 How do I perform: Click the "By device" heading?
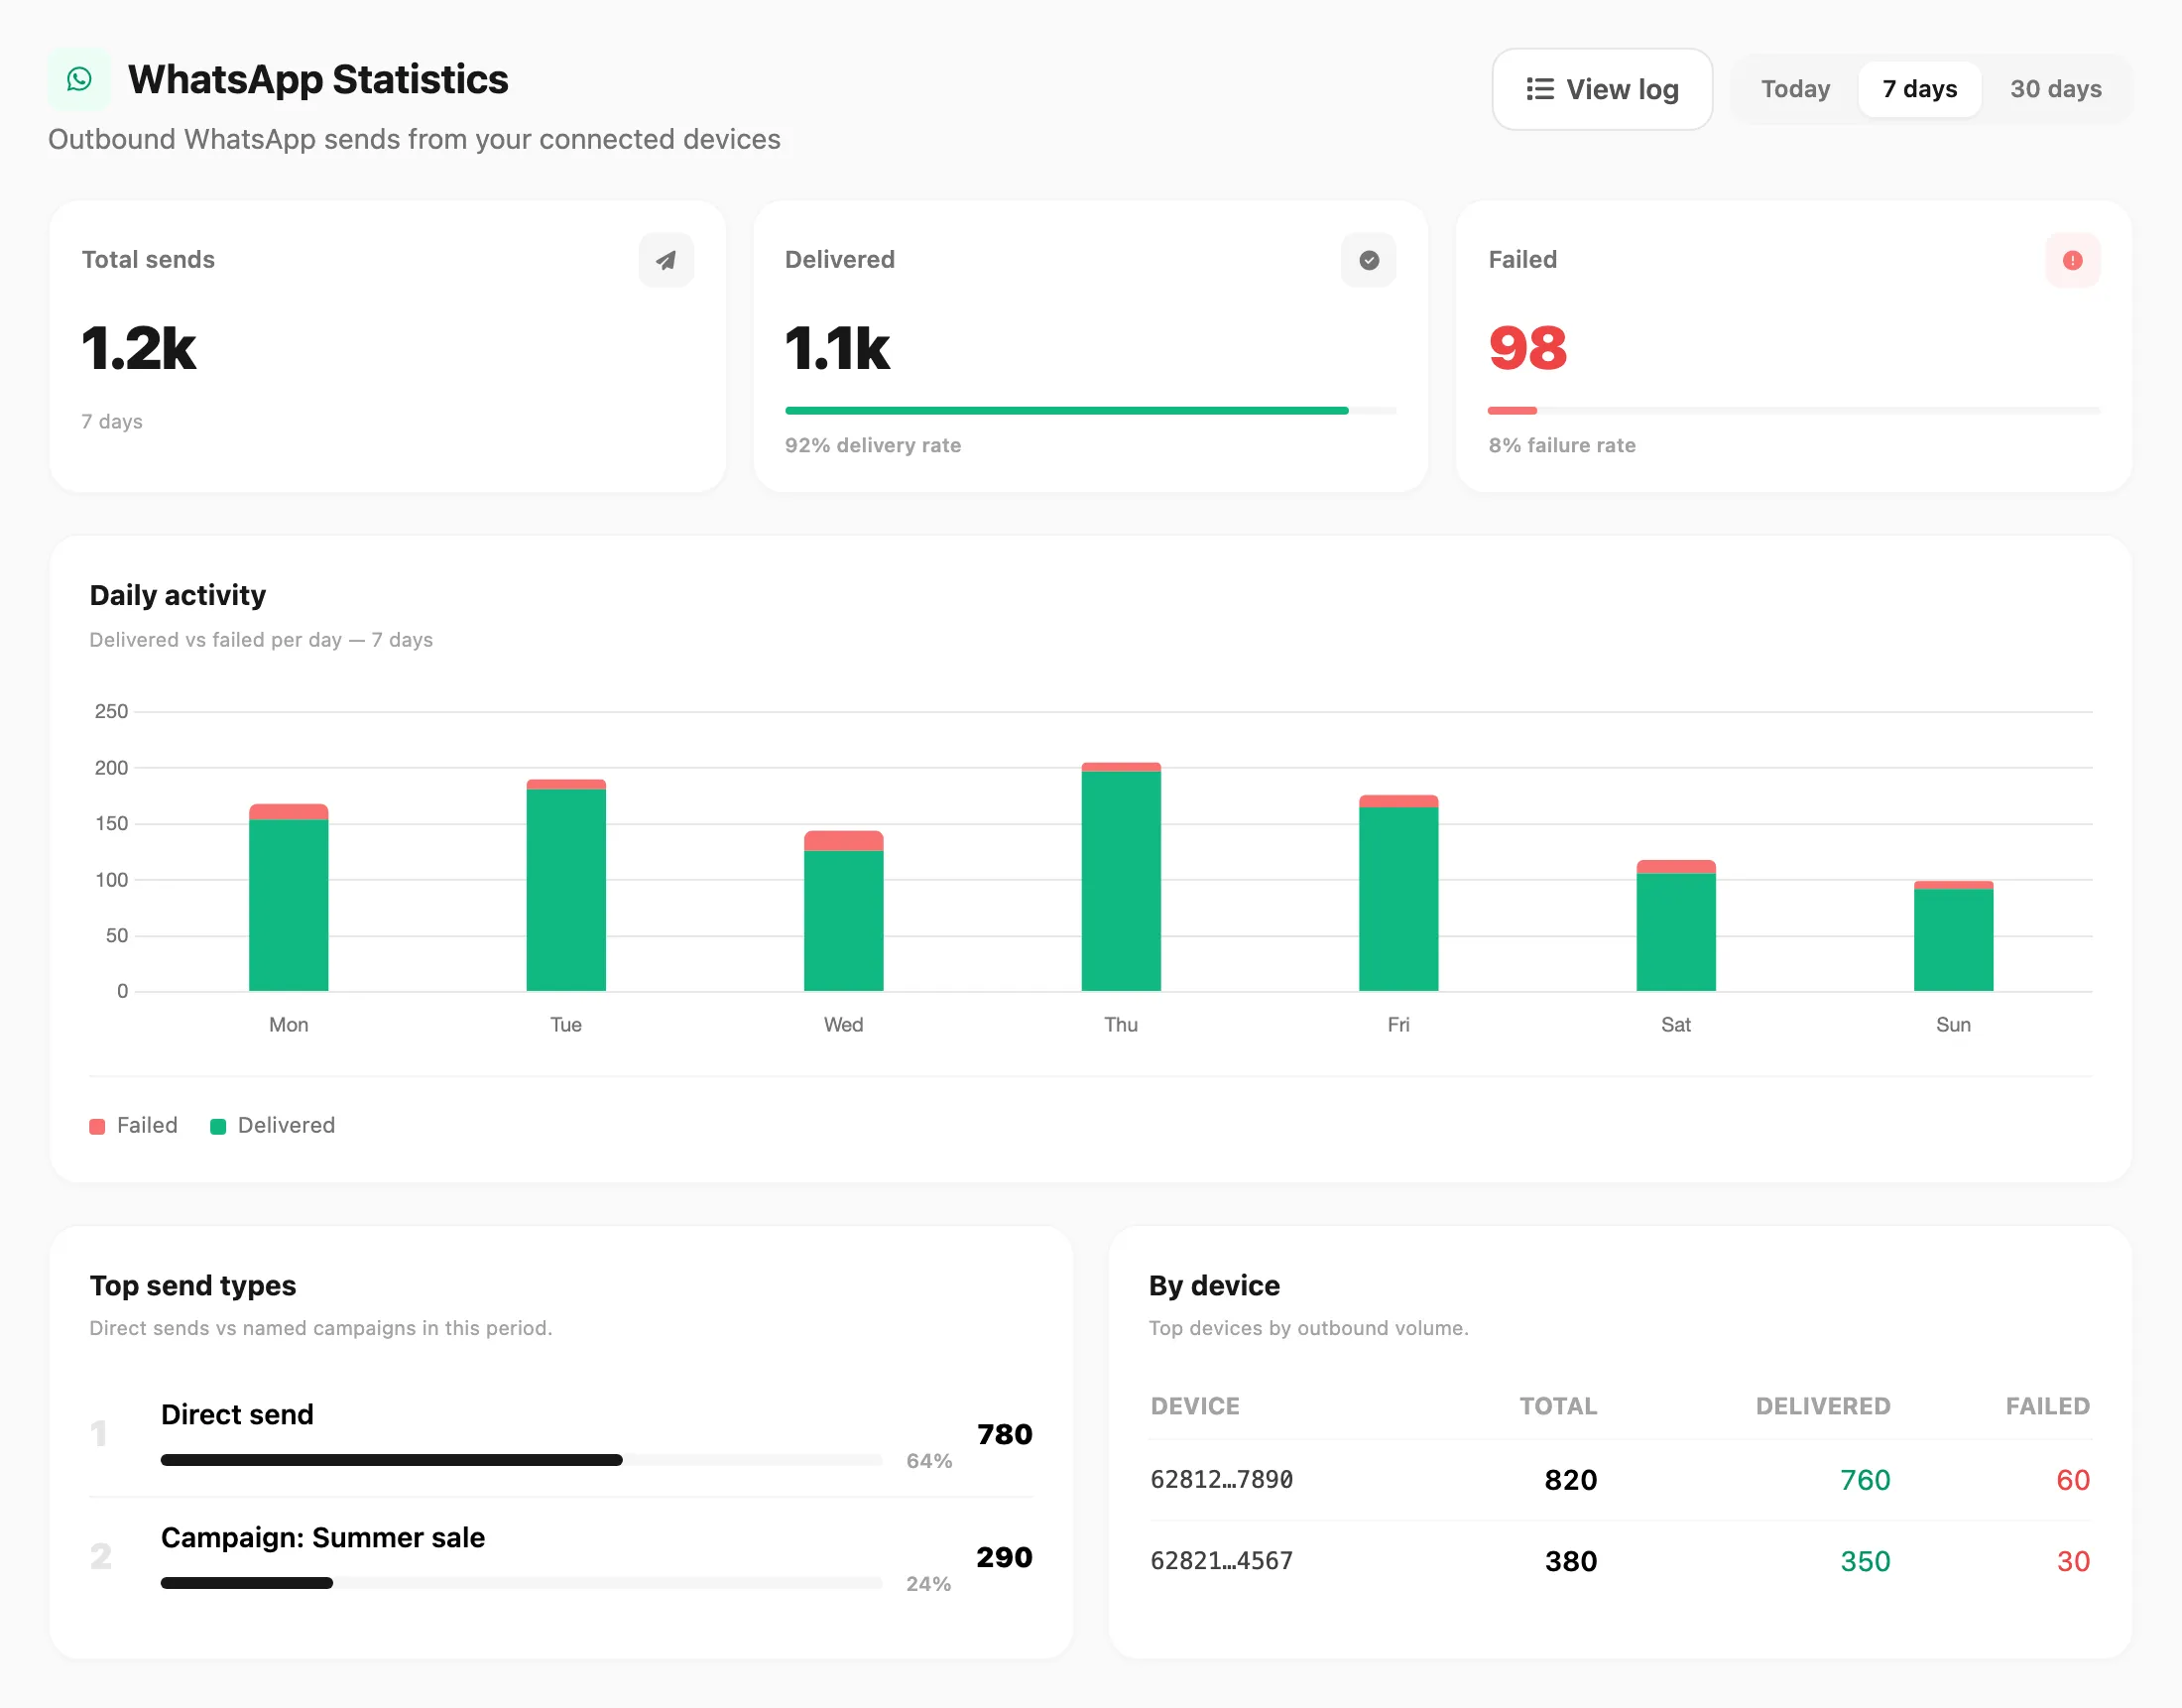pos(1214,1285)
